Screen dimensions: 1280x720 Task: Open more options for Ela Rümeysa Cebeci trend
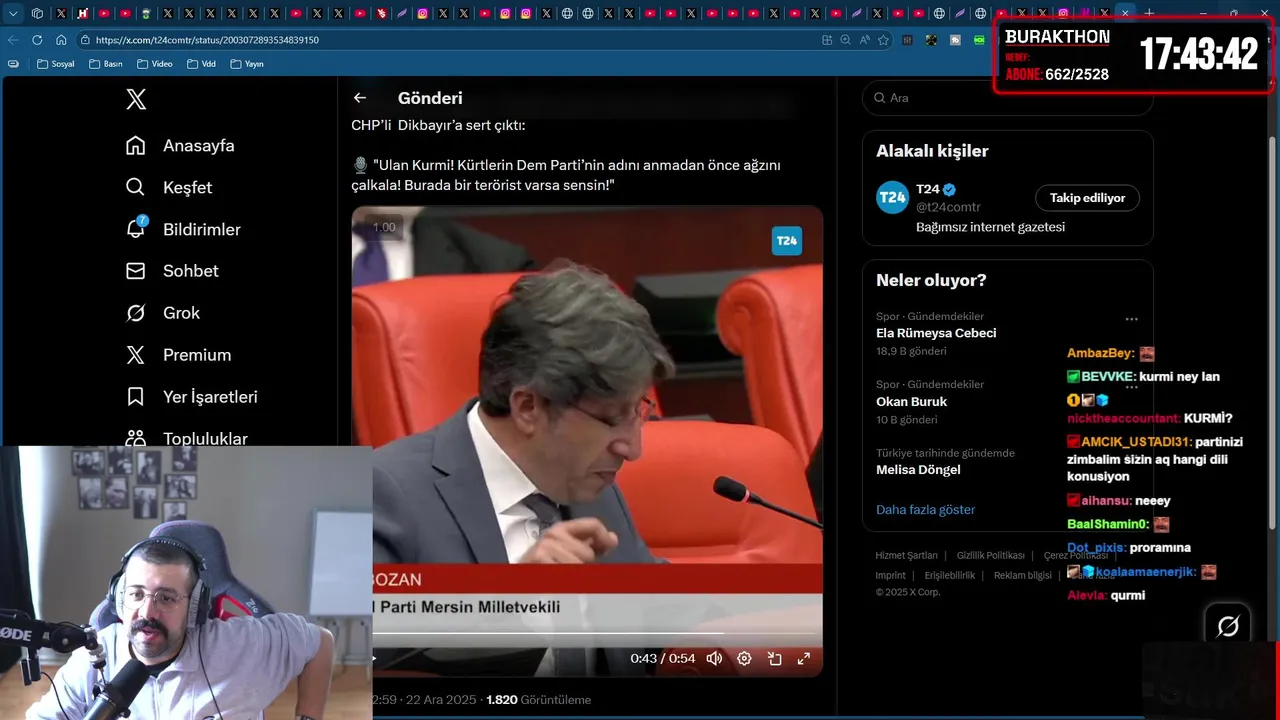(1131, 319)
